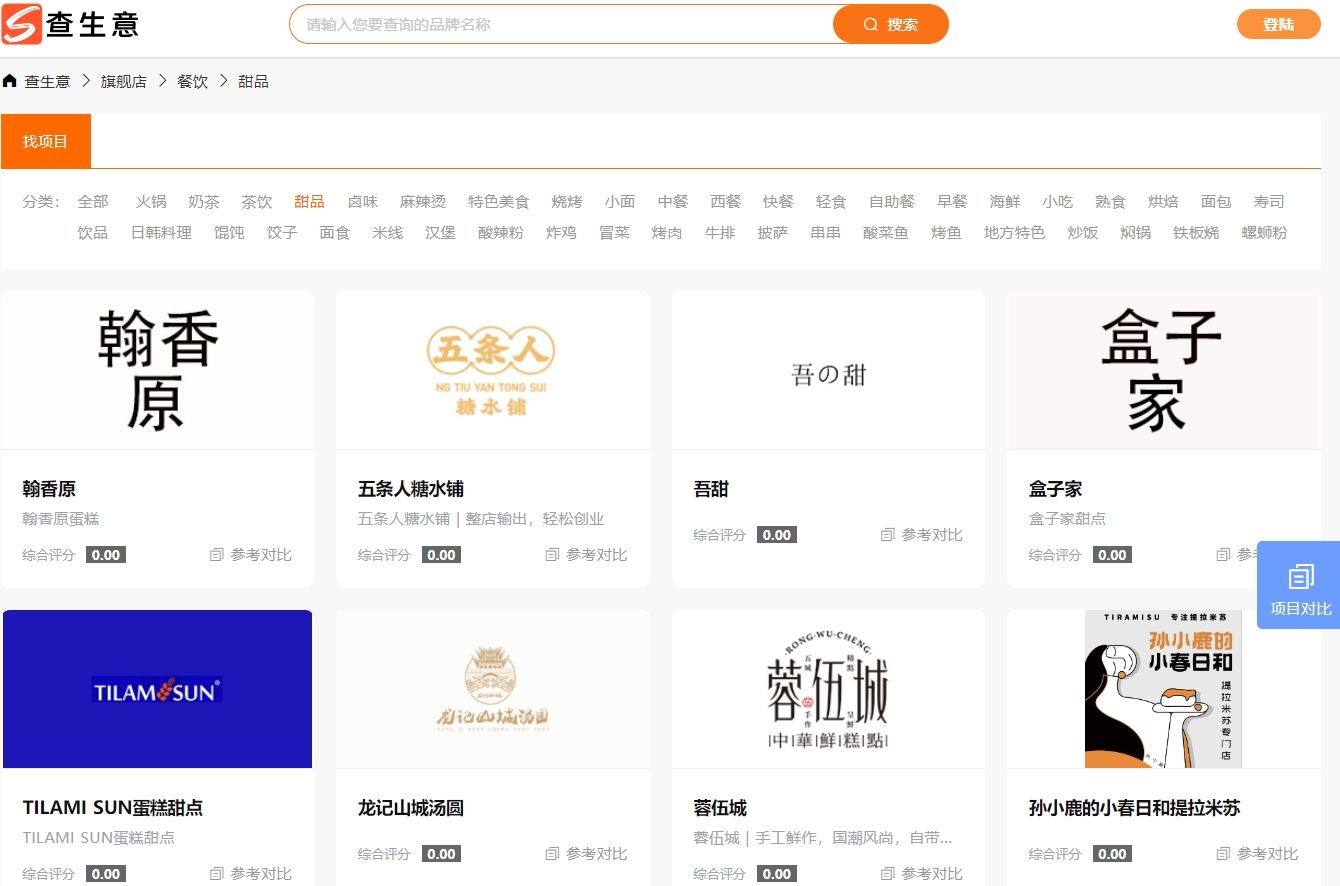Click the 项目对比 floating compare icon
The image size is (1340, 886).
(x=1301, y=576)
